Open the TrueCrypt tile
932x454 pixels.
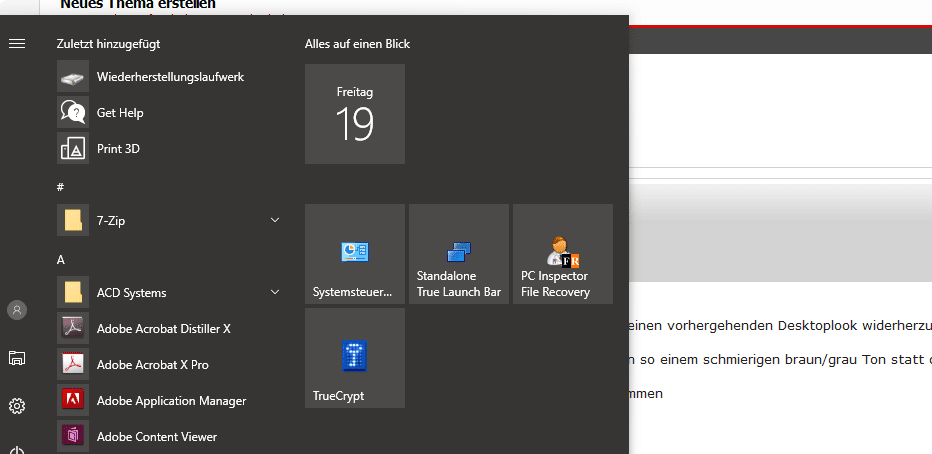pos(355,358)
